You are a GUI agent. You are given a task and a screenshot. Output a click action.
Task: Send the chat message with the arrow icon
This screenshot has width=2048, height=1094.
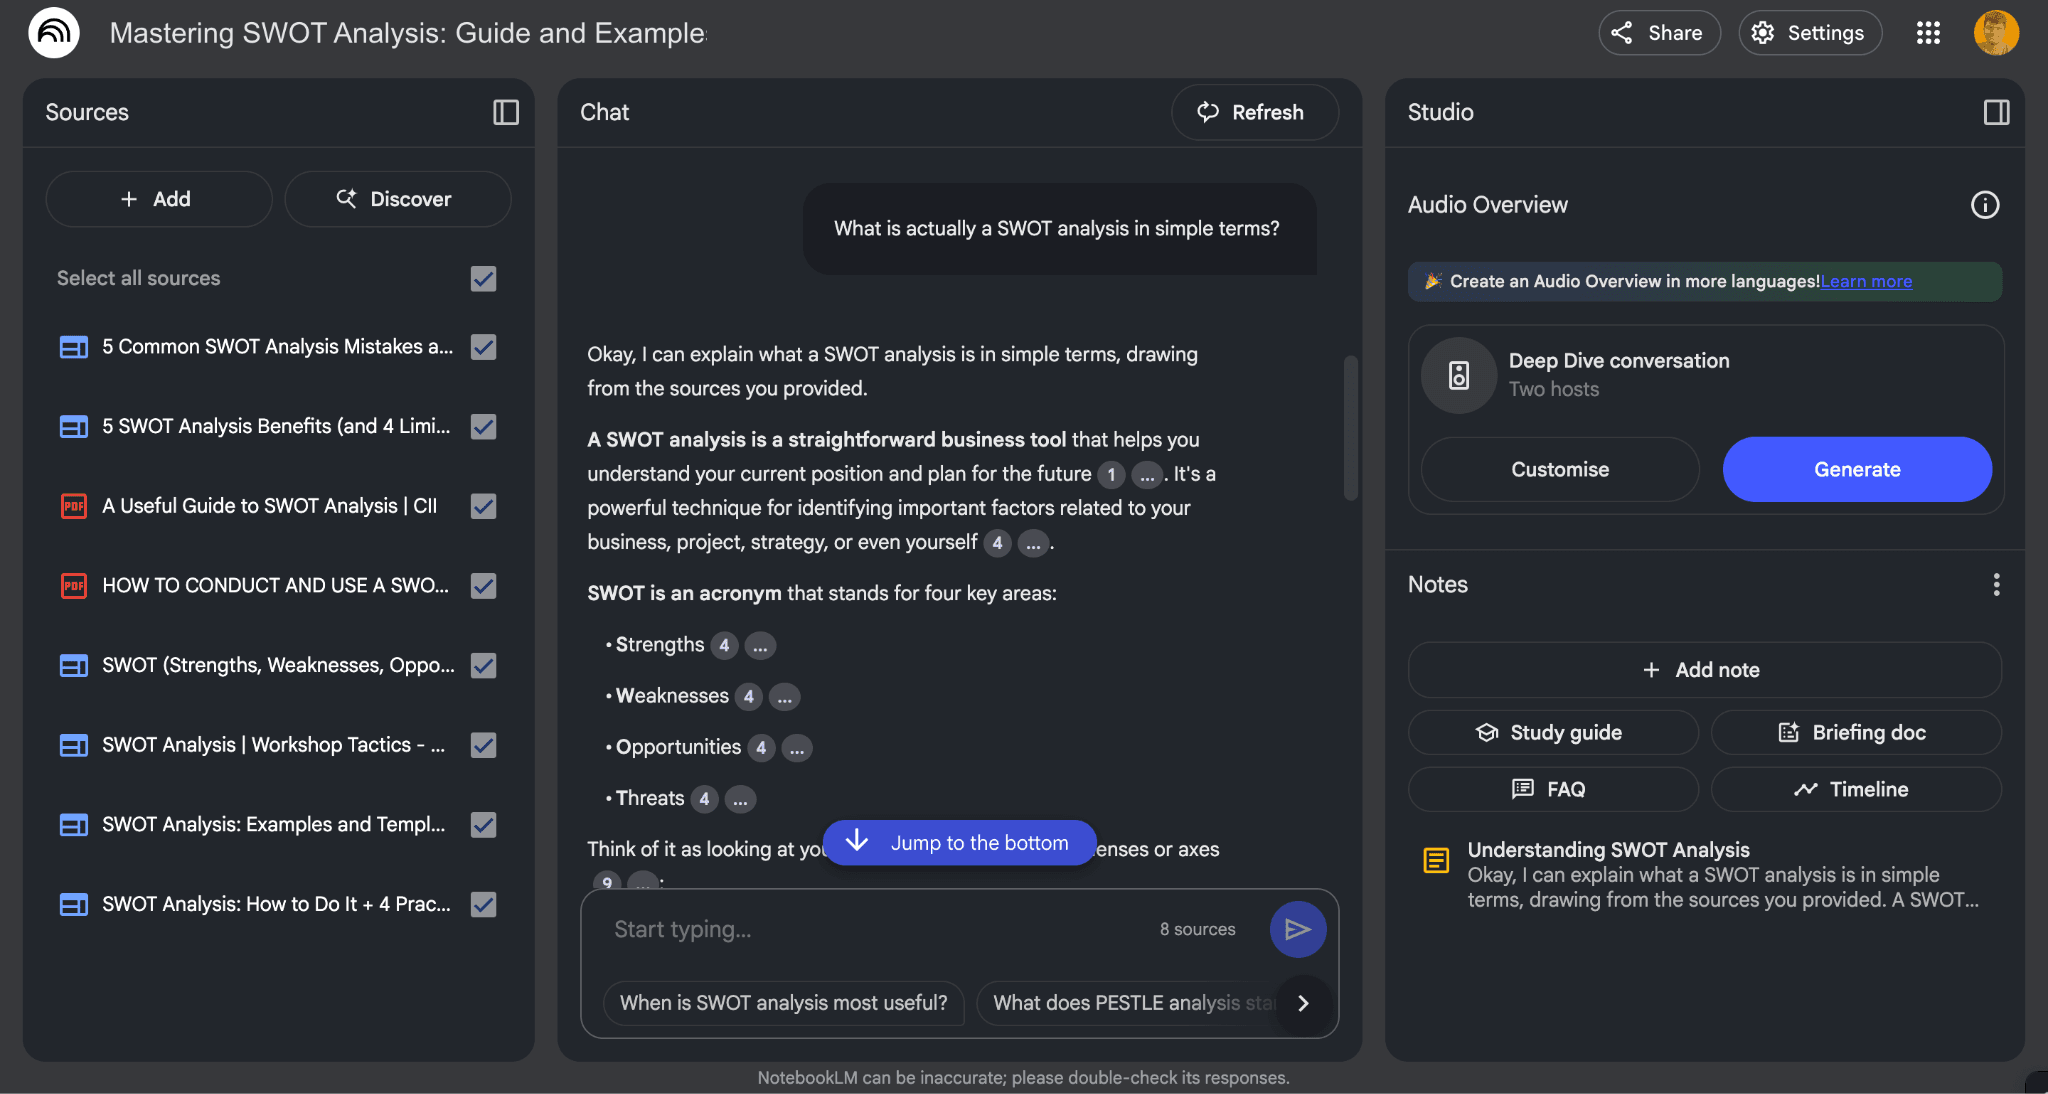coord(1297,929)
